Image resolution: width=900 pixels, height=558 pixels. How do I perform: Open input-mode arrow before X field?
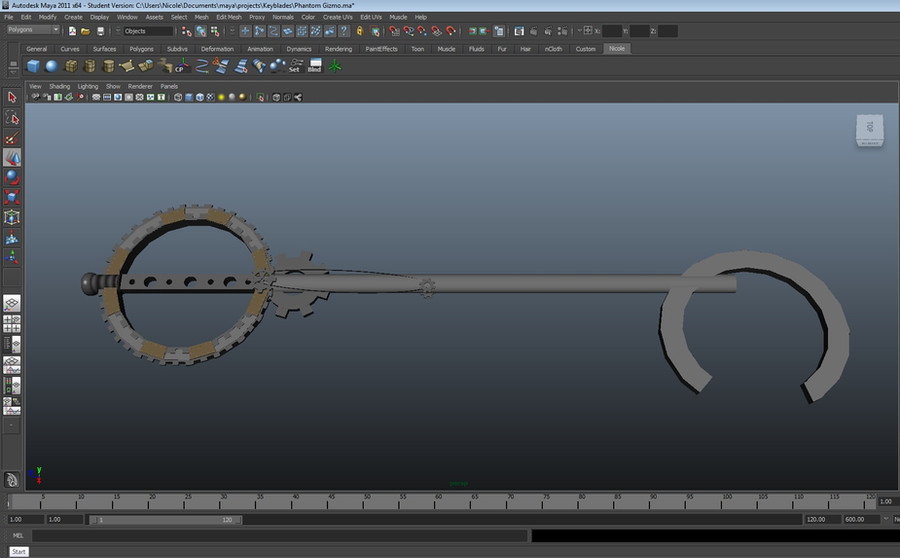click(x=580, y=30)
